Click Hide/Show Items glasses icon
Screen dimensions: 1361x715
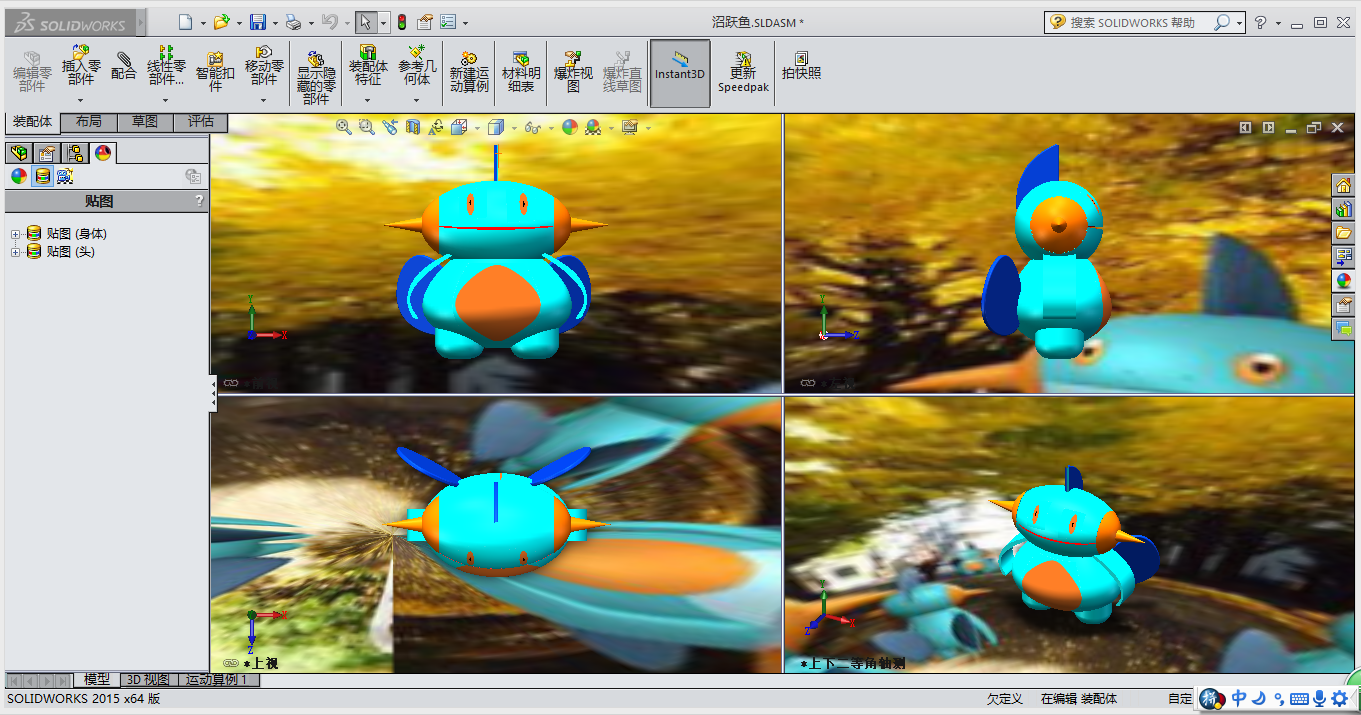[x=532, y=127]
